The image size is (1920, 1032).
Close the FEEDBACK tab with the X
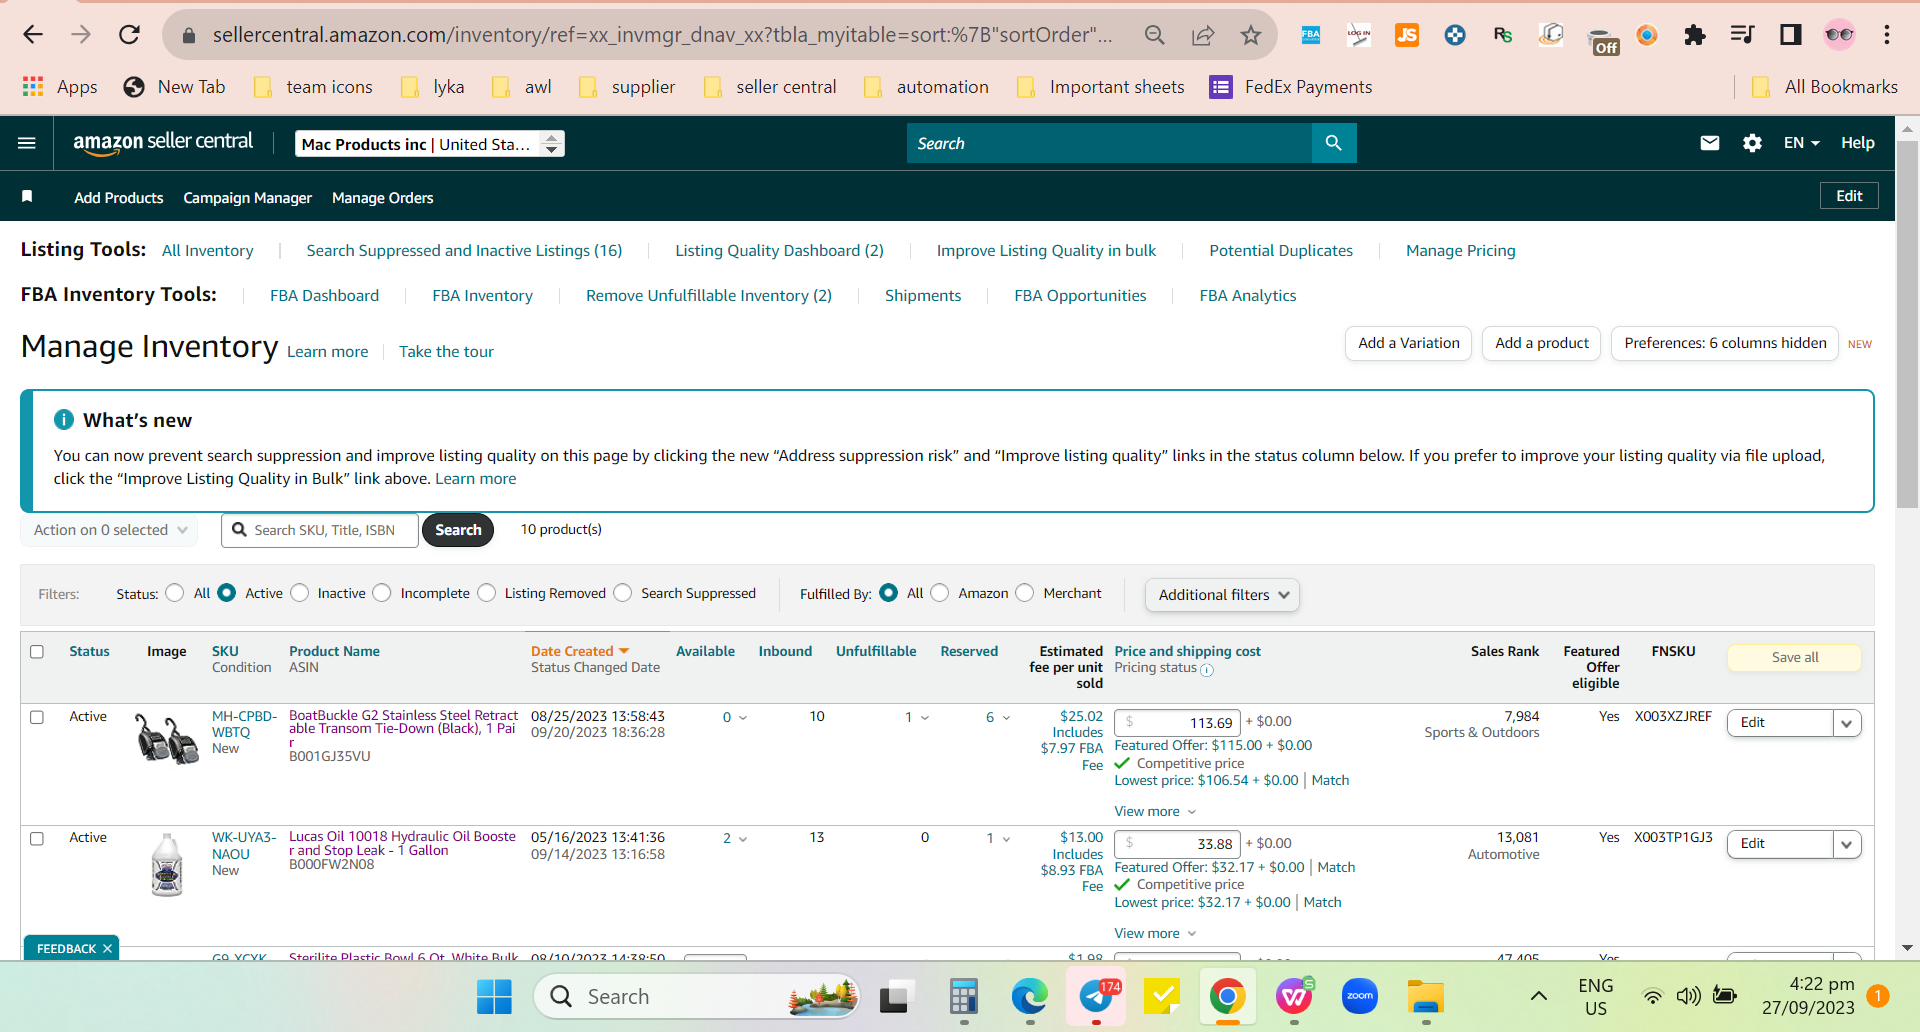[x=107, y=949]
